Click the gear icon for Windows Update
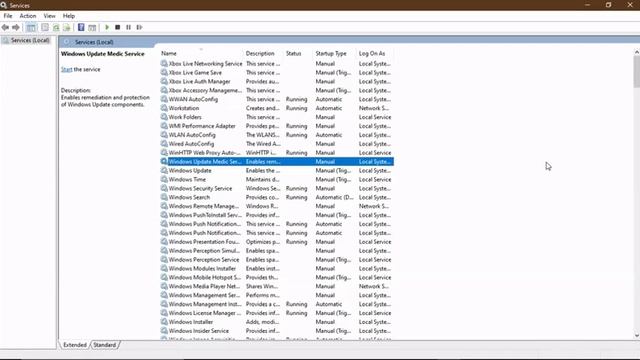Viewport: 640px width, 360px height. pos(164,171)
